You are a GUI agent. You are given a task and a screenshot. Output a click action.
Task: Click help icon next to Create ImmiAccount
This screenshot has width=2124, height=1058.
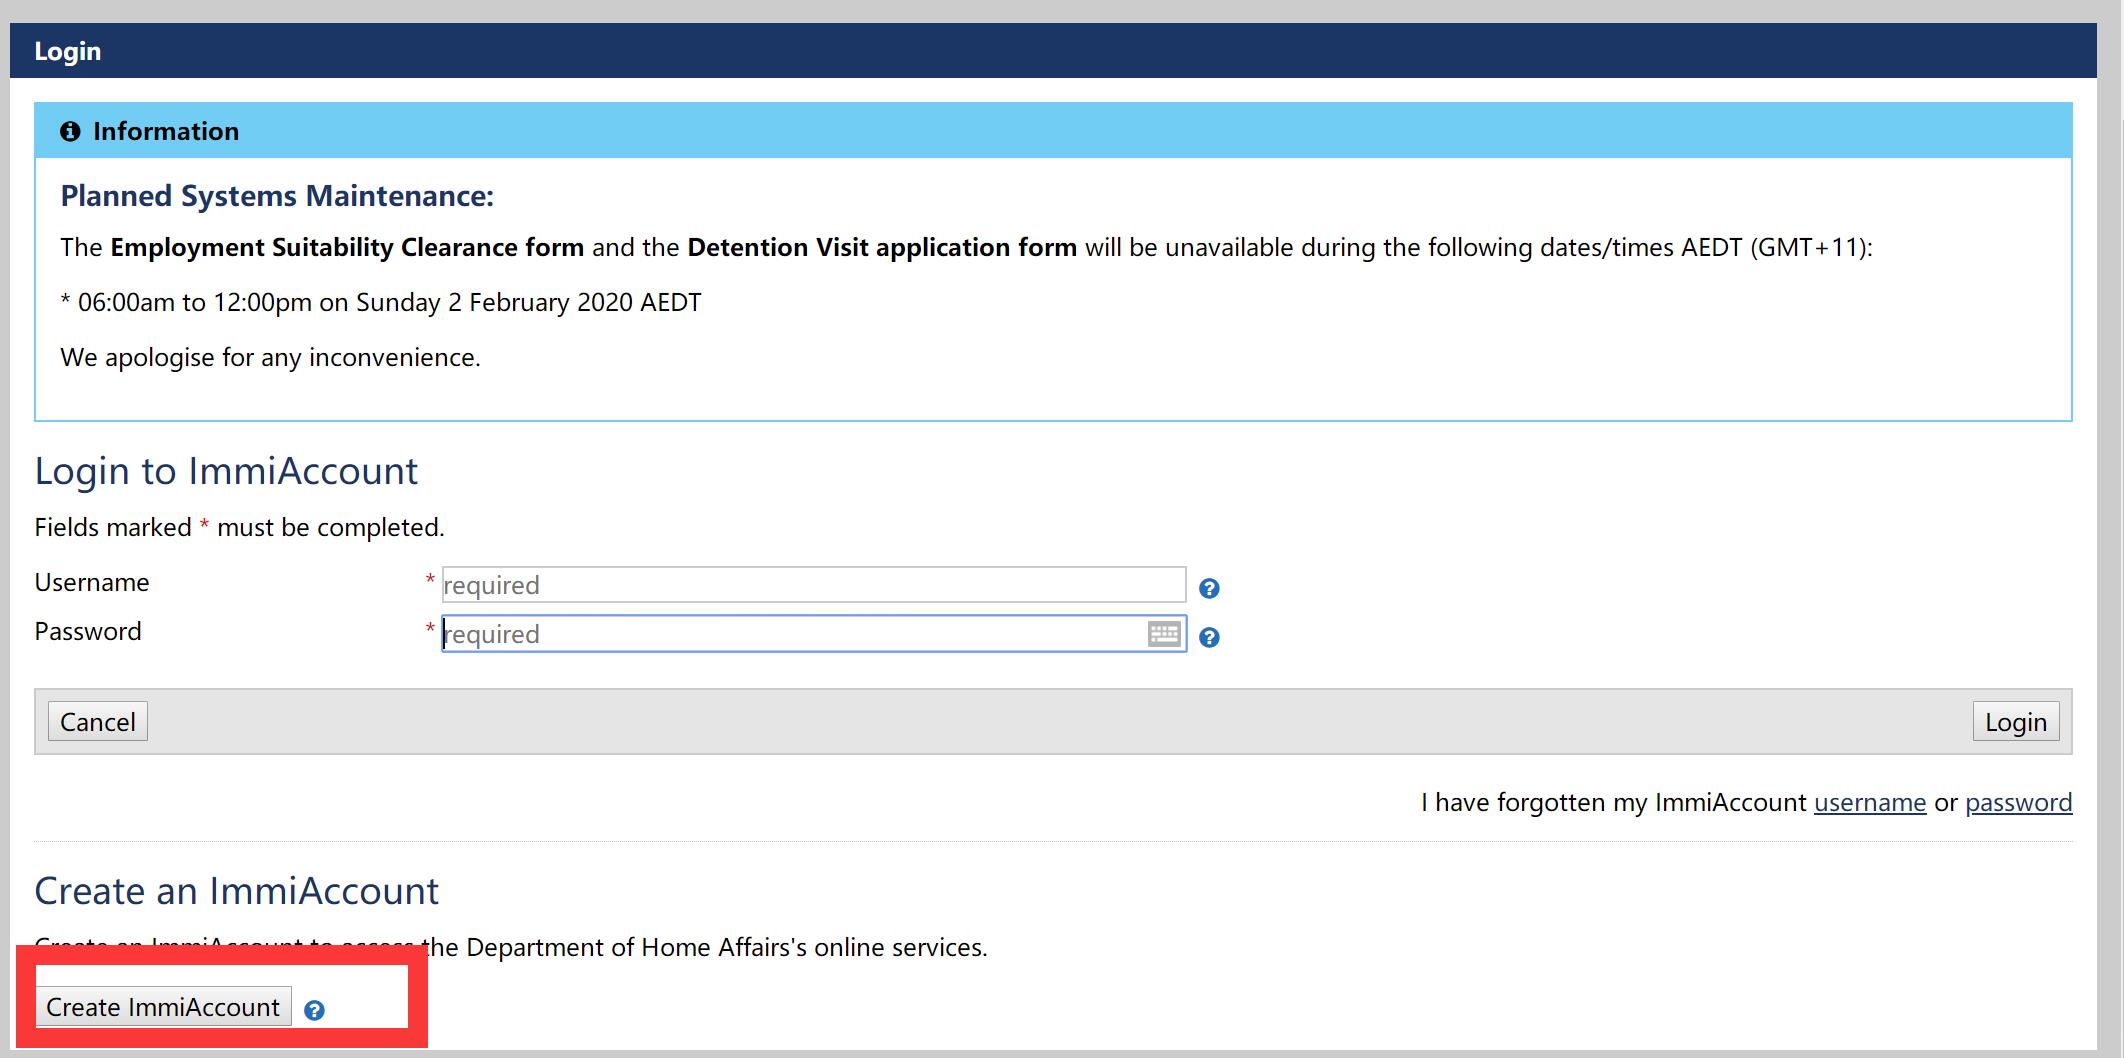[x=314, y=1010]
